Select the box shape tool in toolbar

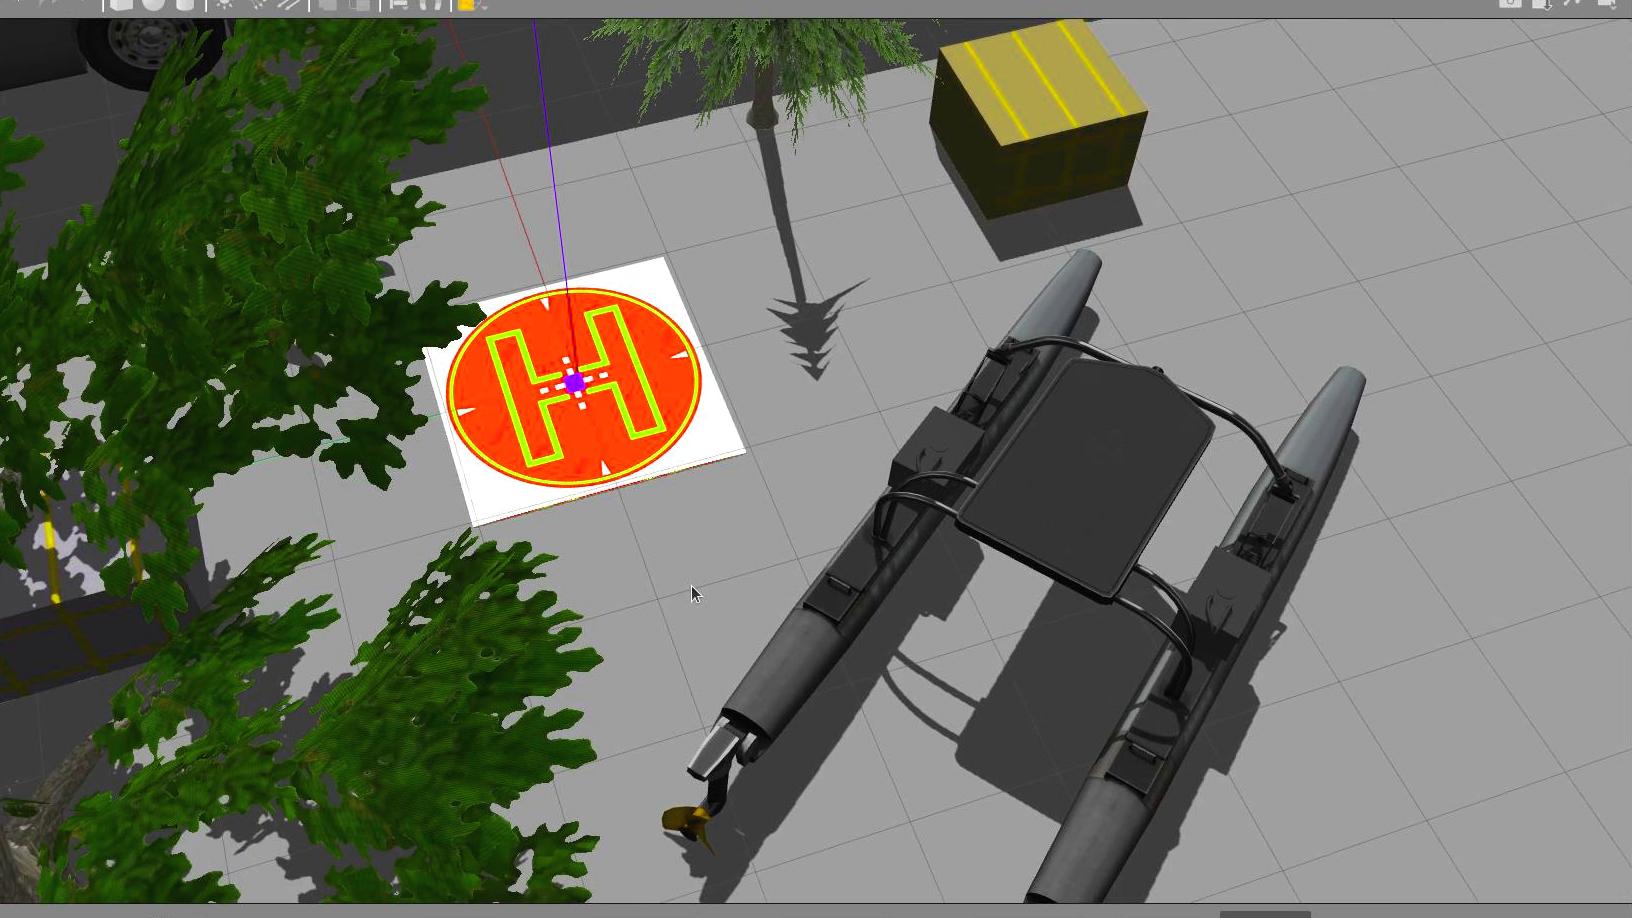coord(121,4)
